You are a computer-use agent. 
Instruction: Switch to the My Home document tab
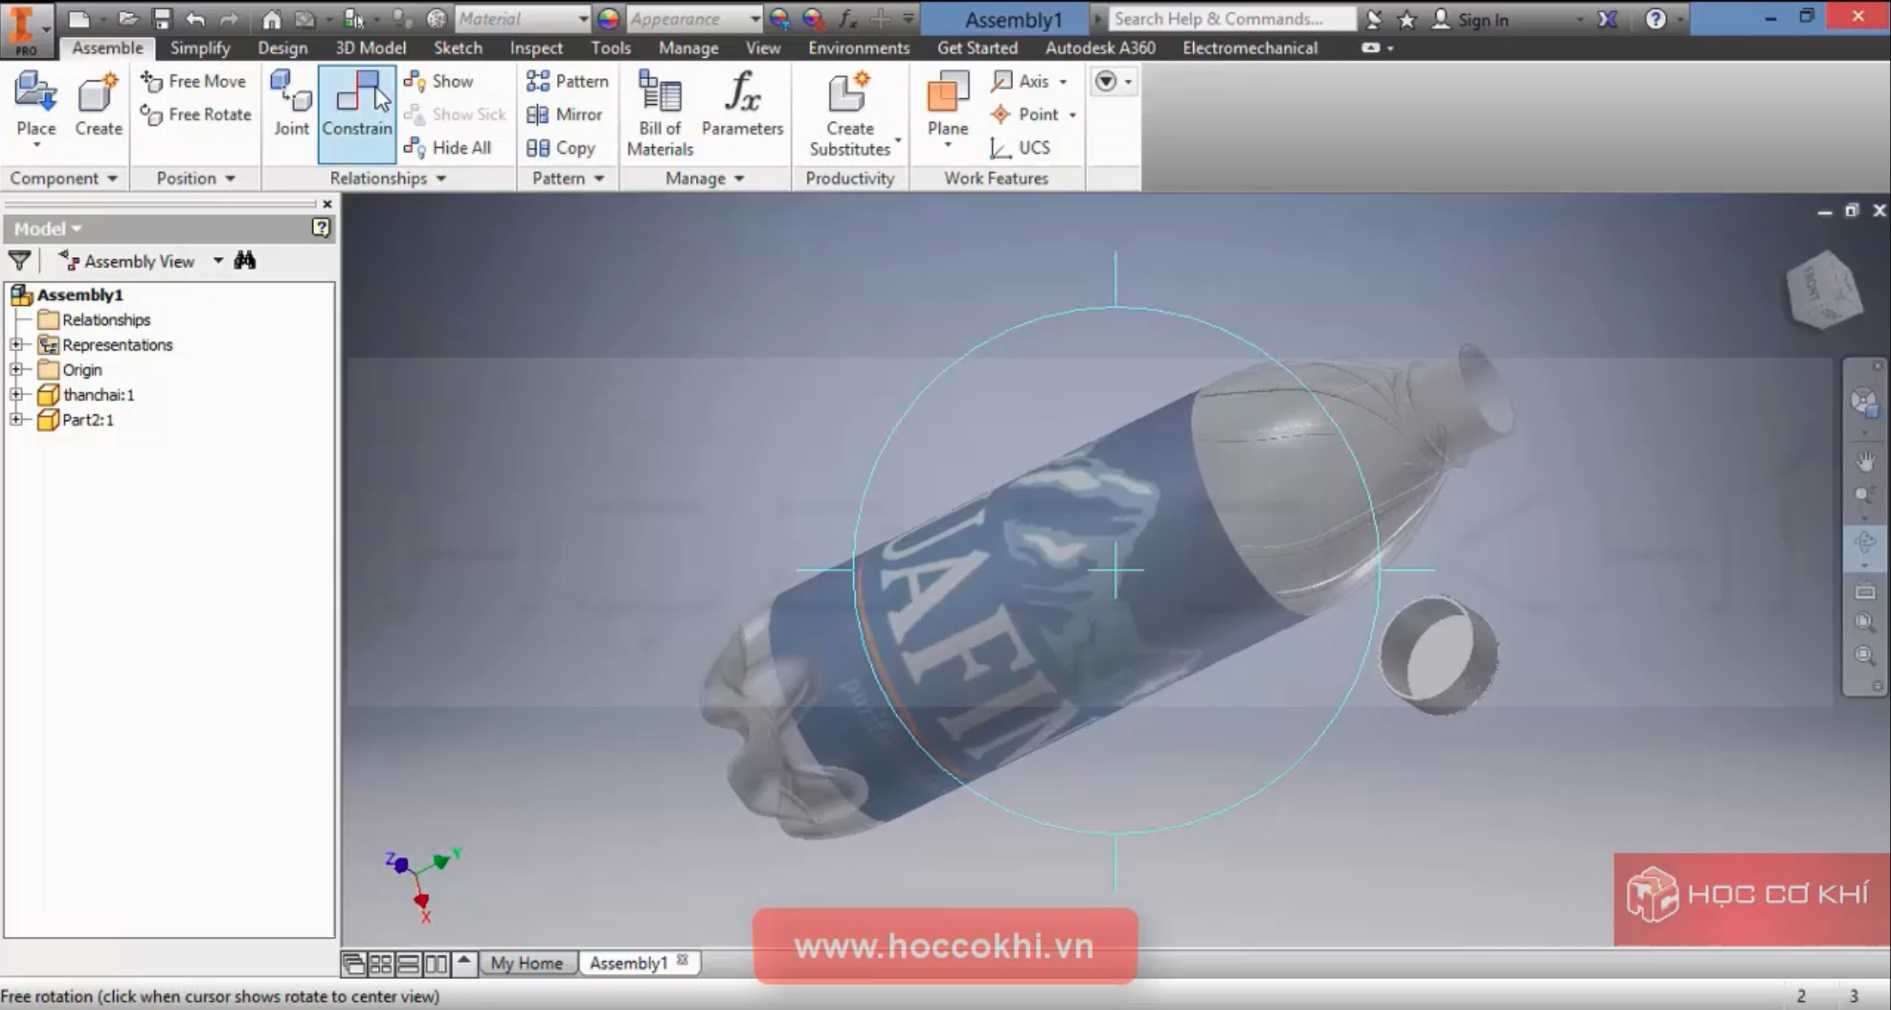point(527,963)
